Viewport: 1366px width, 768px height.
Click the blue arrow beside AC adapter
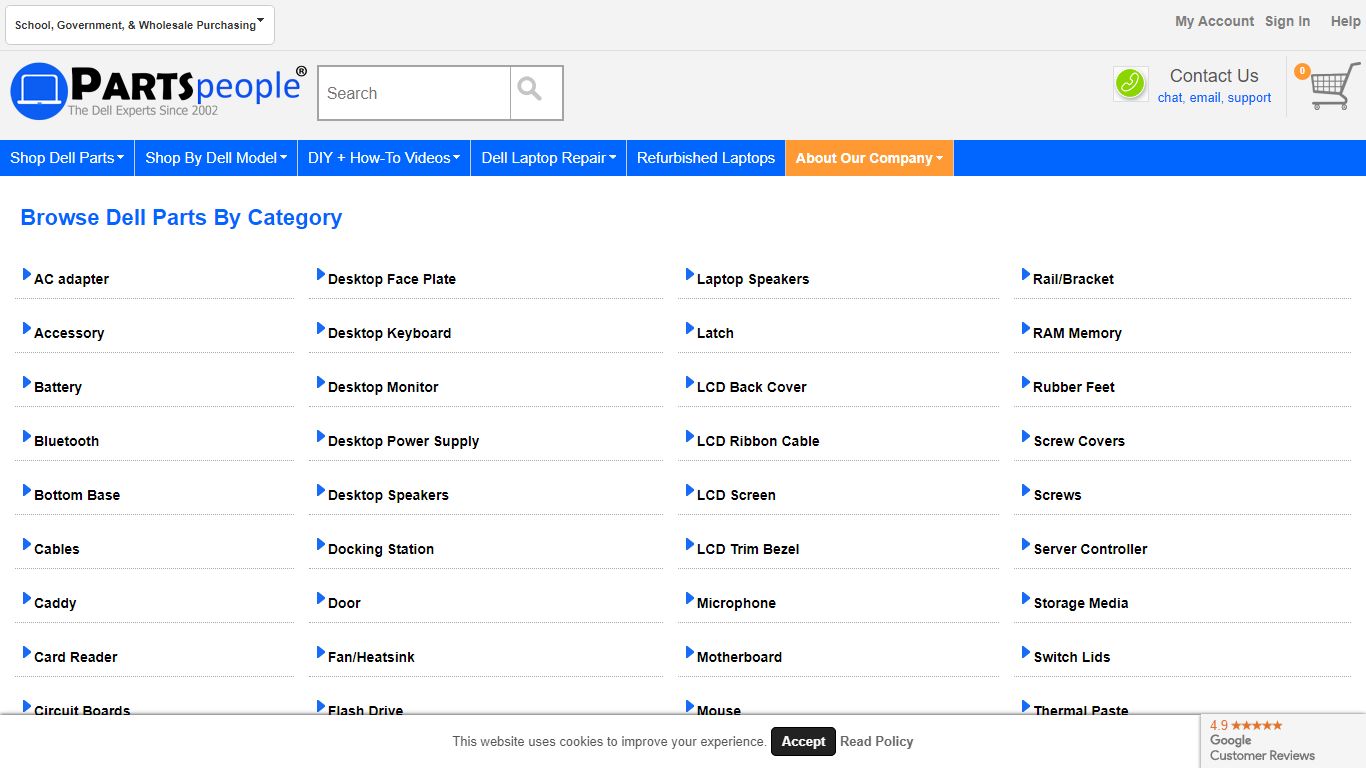click(x=27, y=274)
